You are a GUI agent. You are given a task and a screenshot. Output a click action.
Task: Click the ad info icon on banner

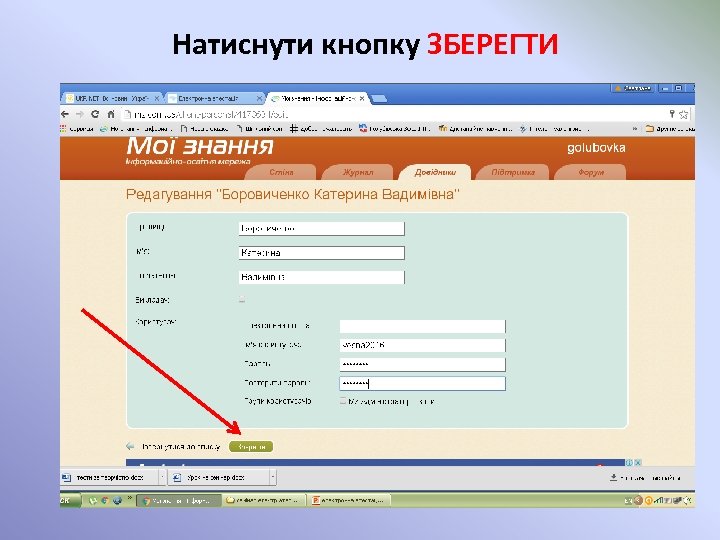click(x=629, y=462)
